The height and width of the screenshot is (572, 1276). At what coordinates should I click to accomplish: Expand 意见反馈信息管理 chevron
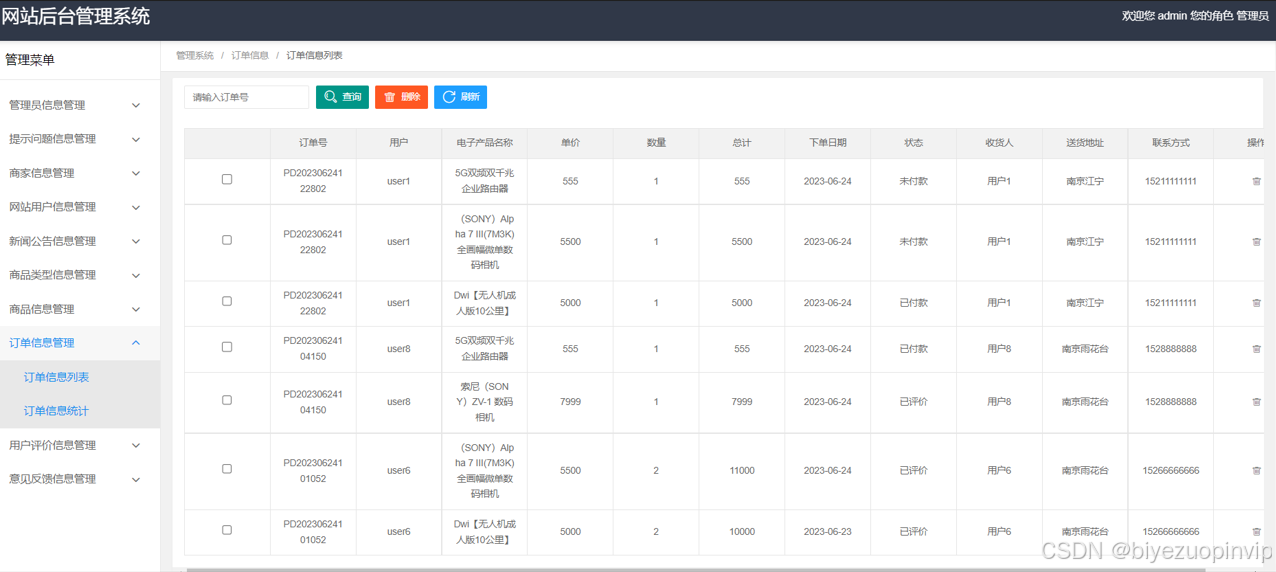136,479
